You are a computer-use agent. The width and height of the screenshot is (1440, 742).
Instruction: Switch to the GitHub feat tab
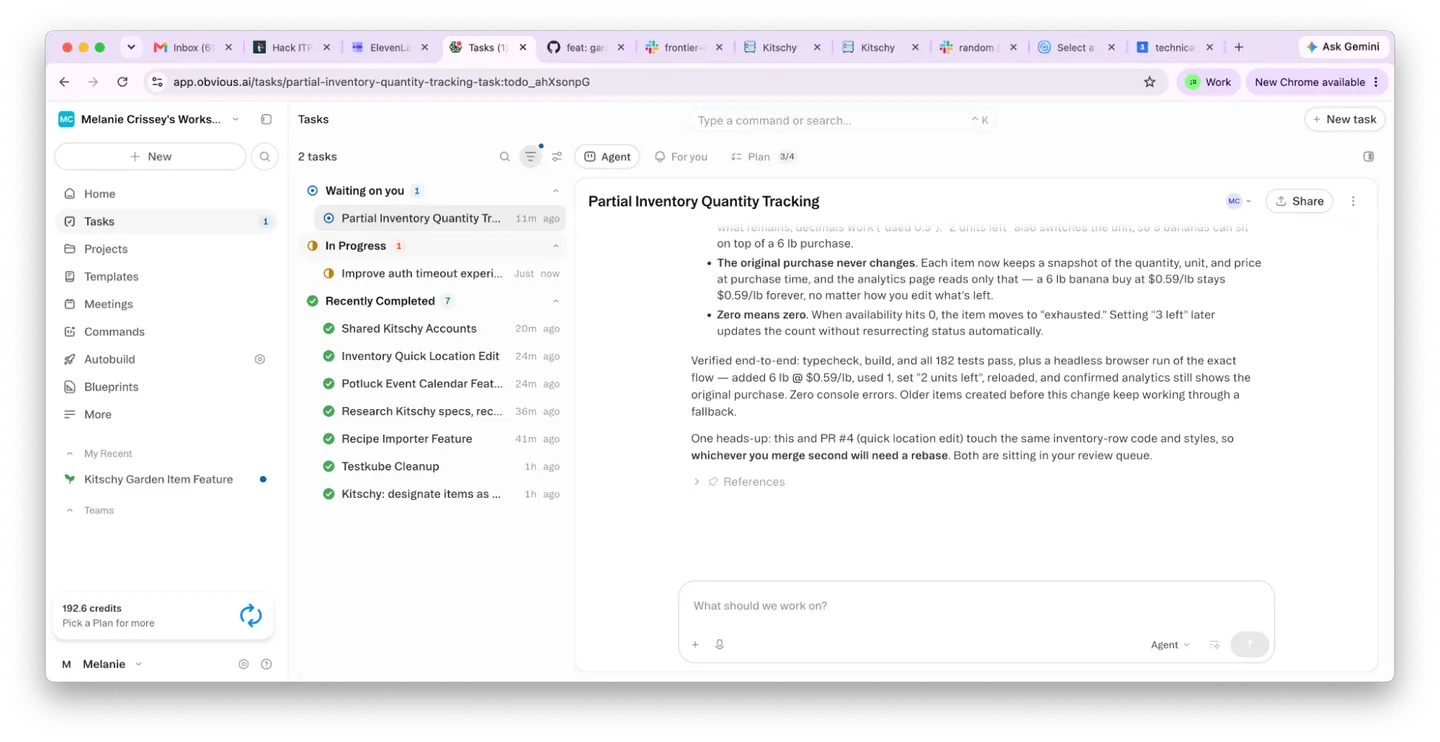pyautogui.click(x=588, y=47)
